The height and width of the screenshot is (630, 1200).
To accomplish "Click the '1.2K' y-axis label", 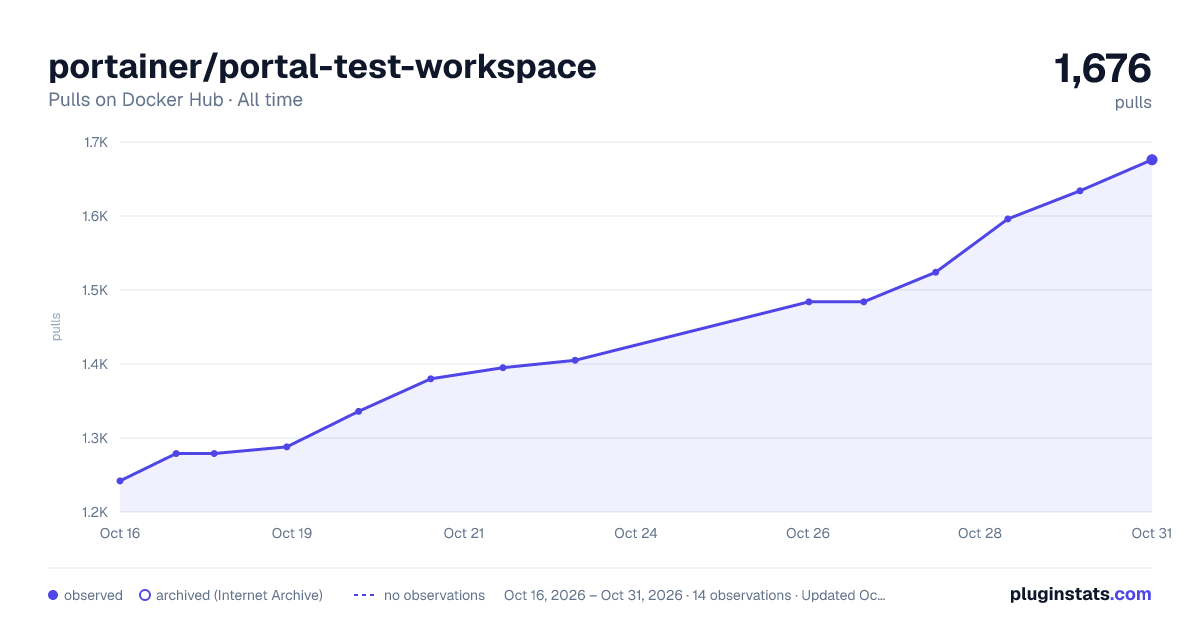I will 95,512.
